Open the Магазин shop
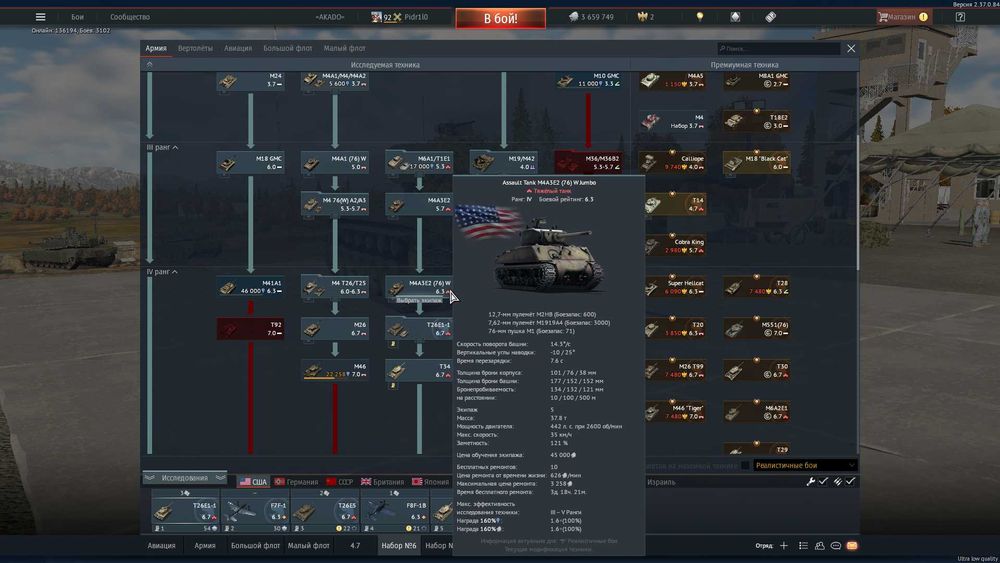The height and width of the screenshot is (563, 1000). pyautogui.click(x=904, y=17)
